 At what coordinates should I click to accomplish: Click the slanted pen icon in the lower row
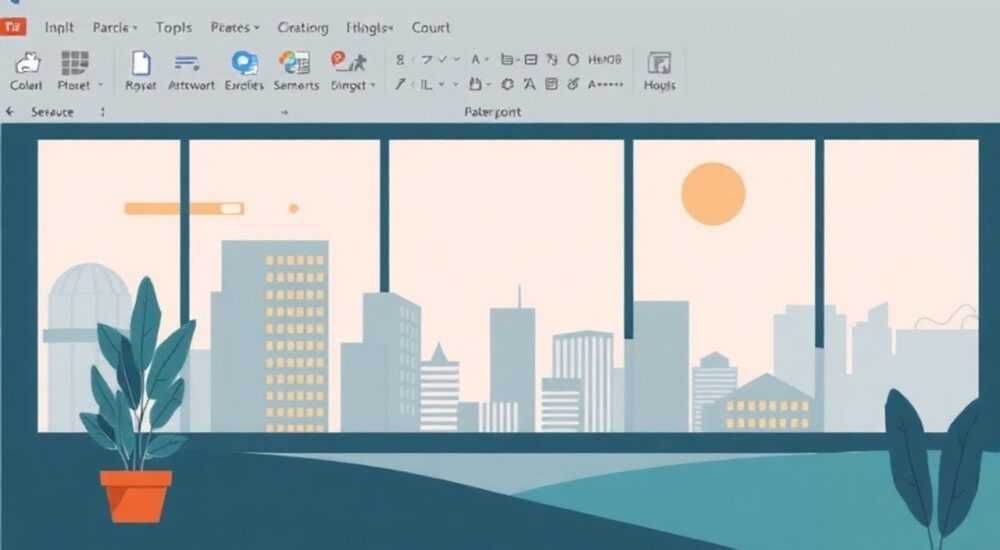click(x=400, y=84)
